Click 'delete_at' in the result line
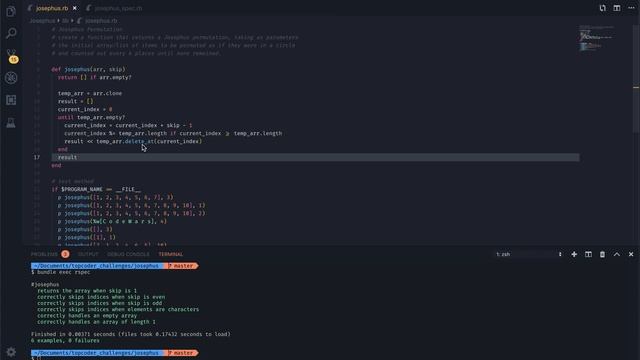 coord(140,141)
